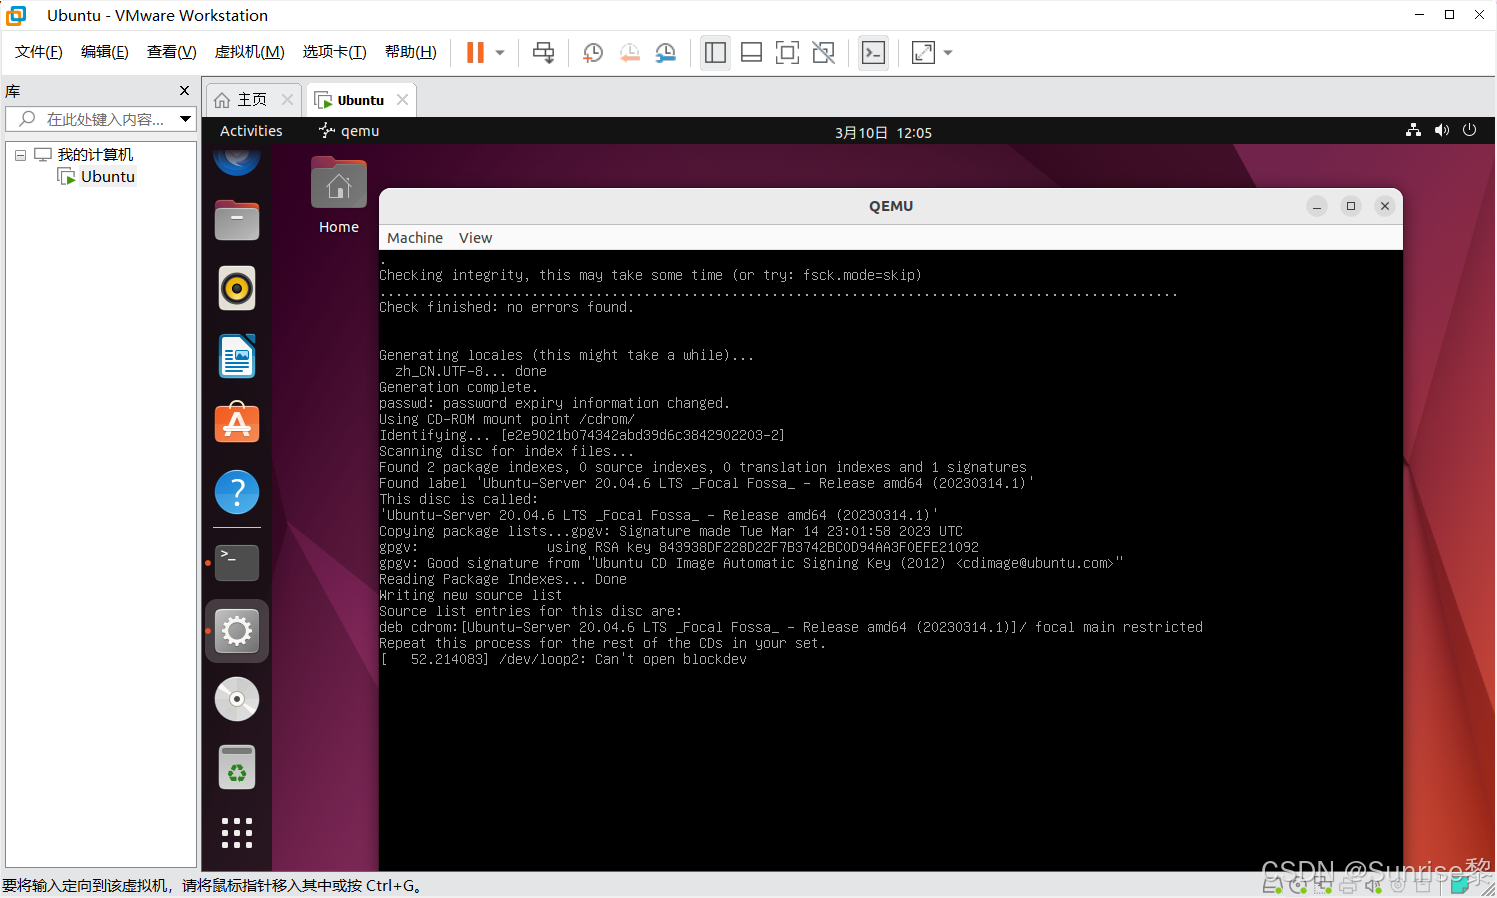Open the snapshot manager
This screenshot has width=1497, height=898.
click(665, 53)
